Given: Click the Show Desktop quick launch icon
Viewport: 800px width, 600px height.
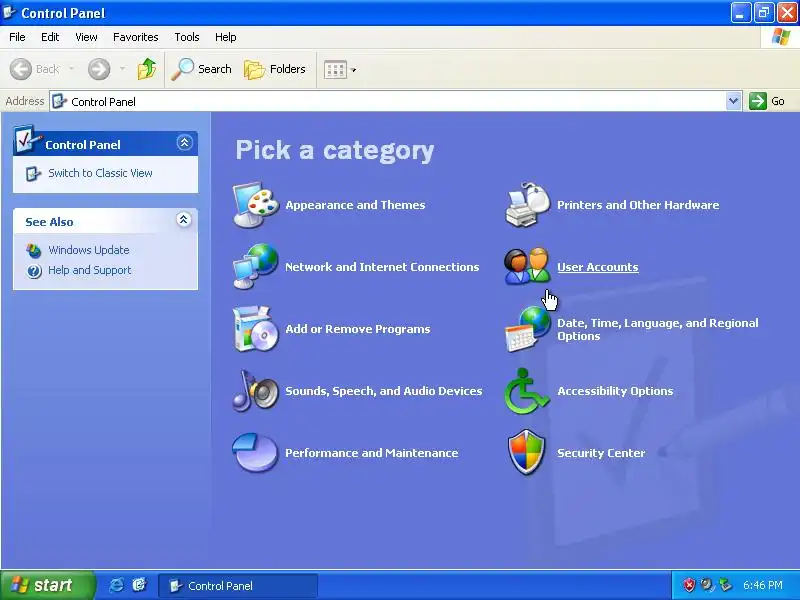Looking at the screenshot, I should (139, 585).
